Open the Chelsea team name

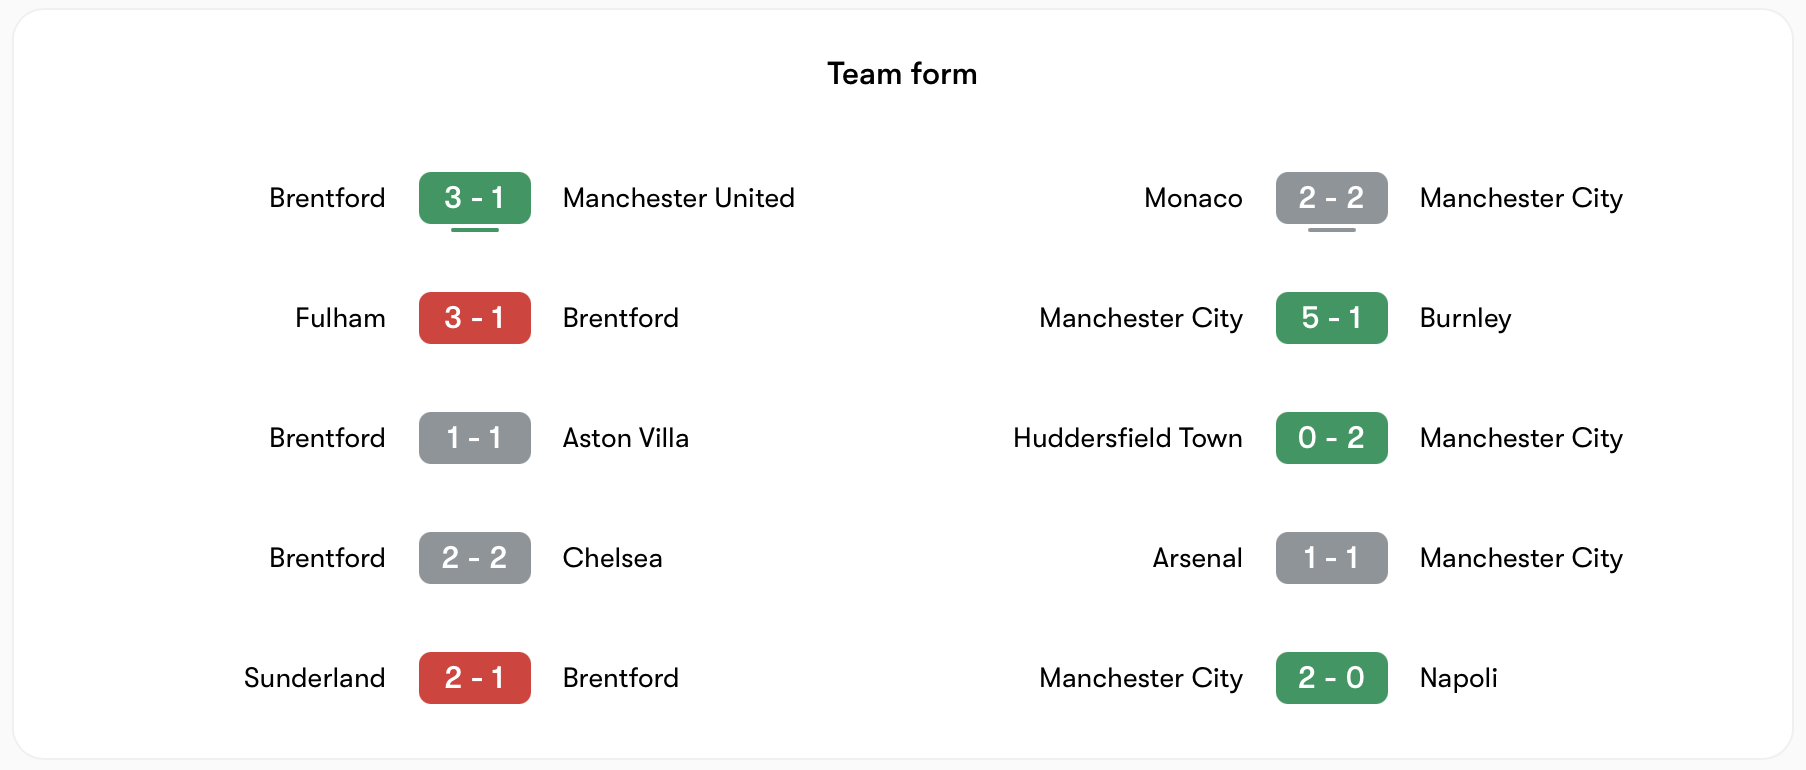612,558
